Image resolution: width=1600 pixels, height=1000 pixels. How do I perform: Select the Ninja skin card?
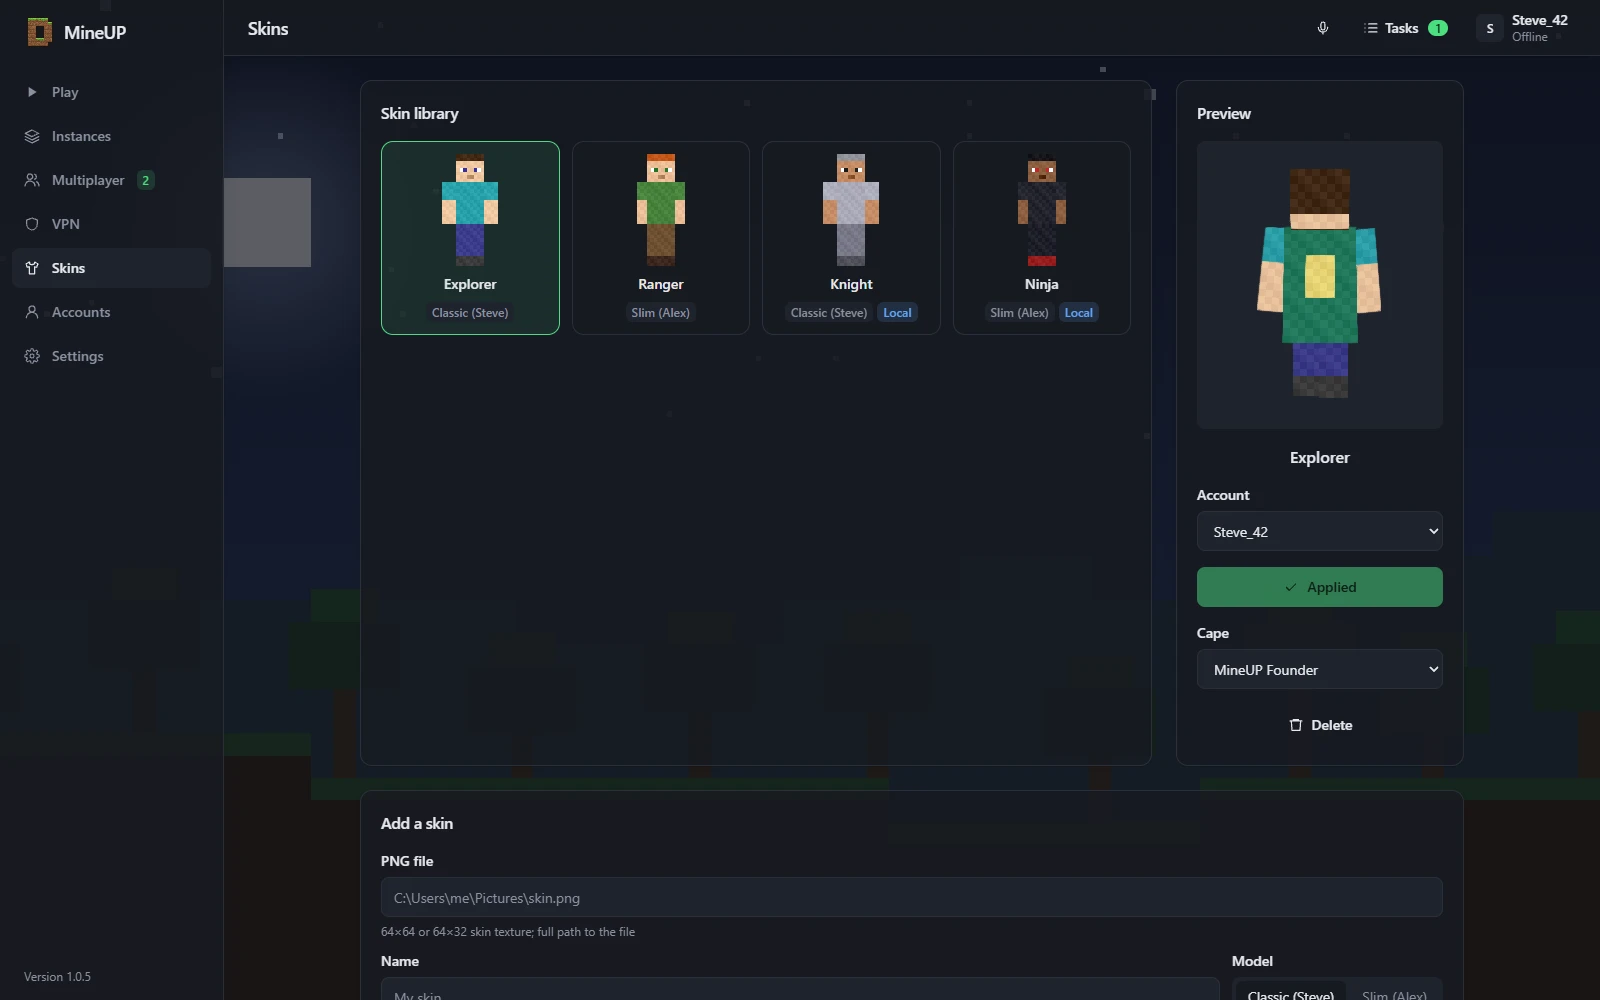click(x=1042, y=238)
